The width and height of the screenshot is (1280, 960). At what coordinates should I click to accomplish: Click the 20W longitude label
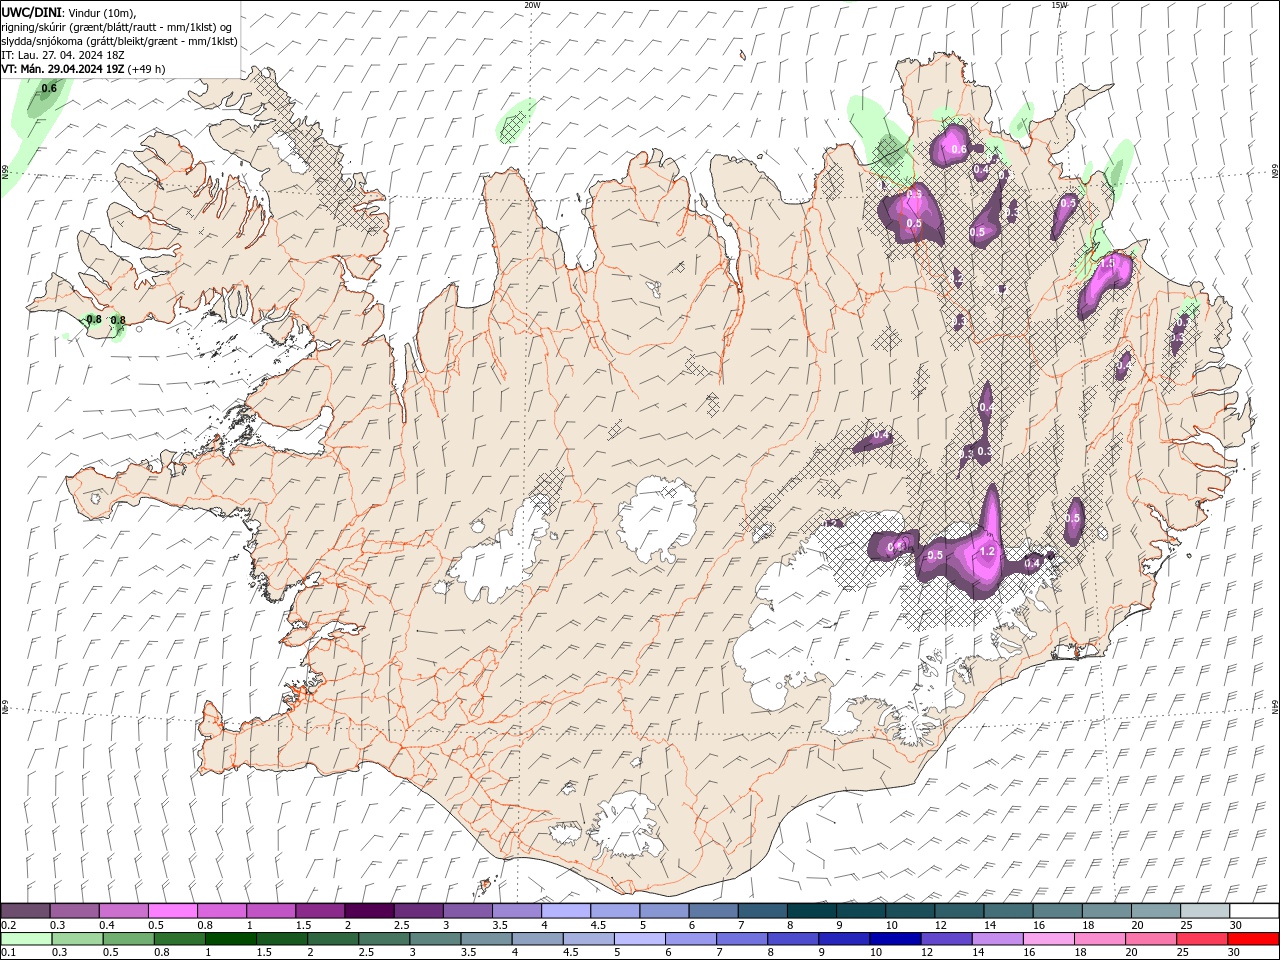point(532,5)
